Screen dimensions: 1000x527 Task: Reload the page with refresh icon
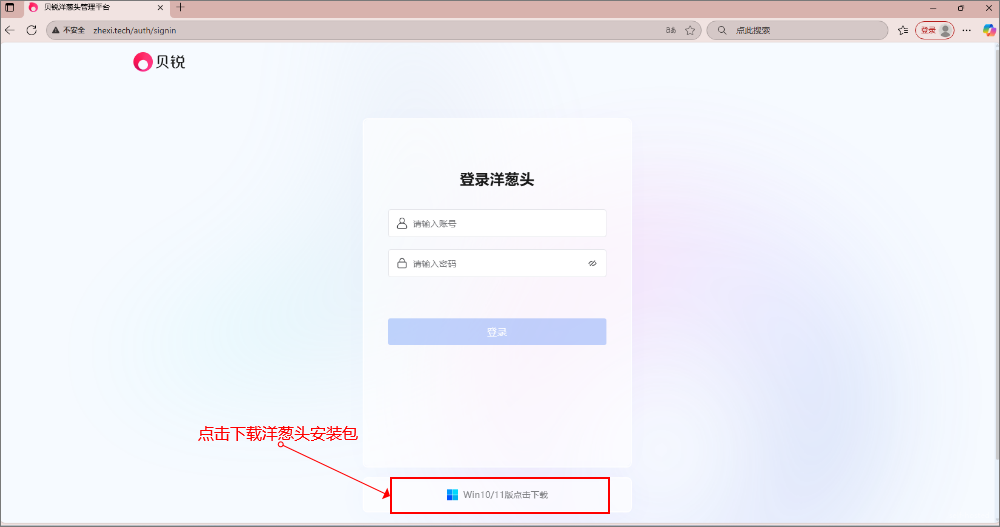[31, 30]
